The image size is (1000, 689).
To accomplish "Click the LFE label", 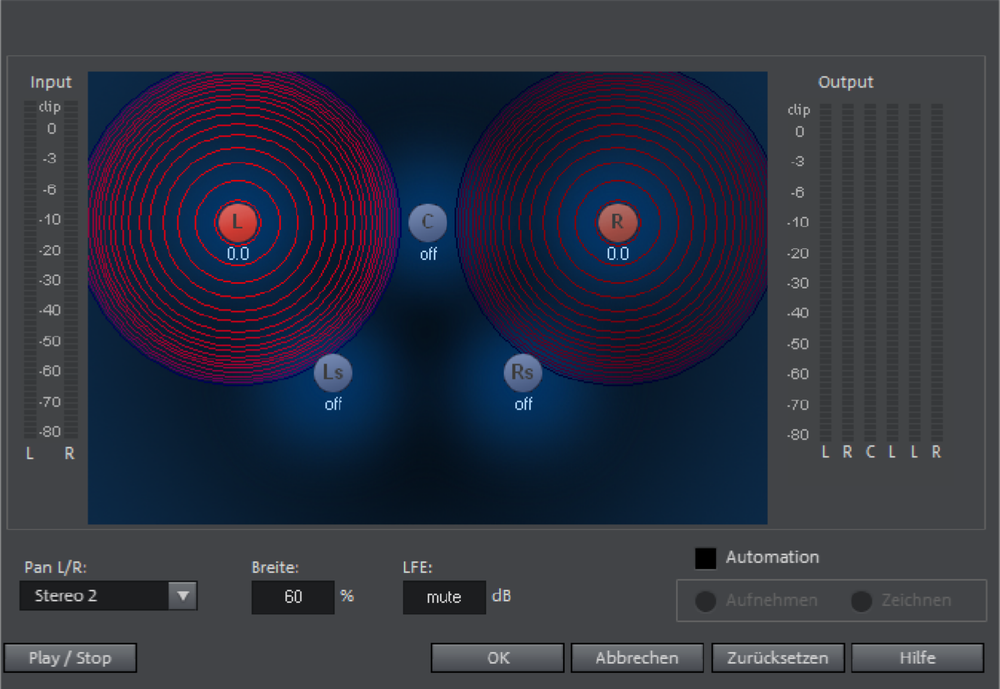I will (417, 567).
